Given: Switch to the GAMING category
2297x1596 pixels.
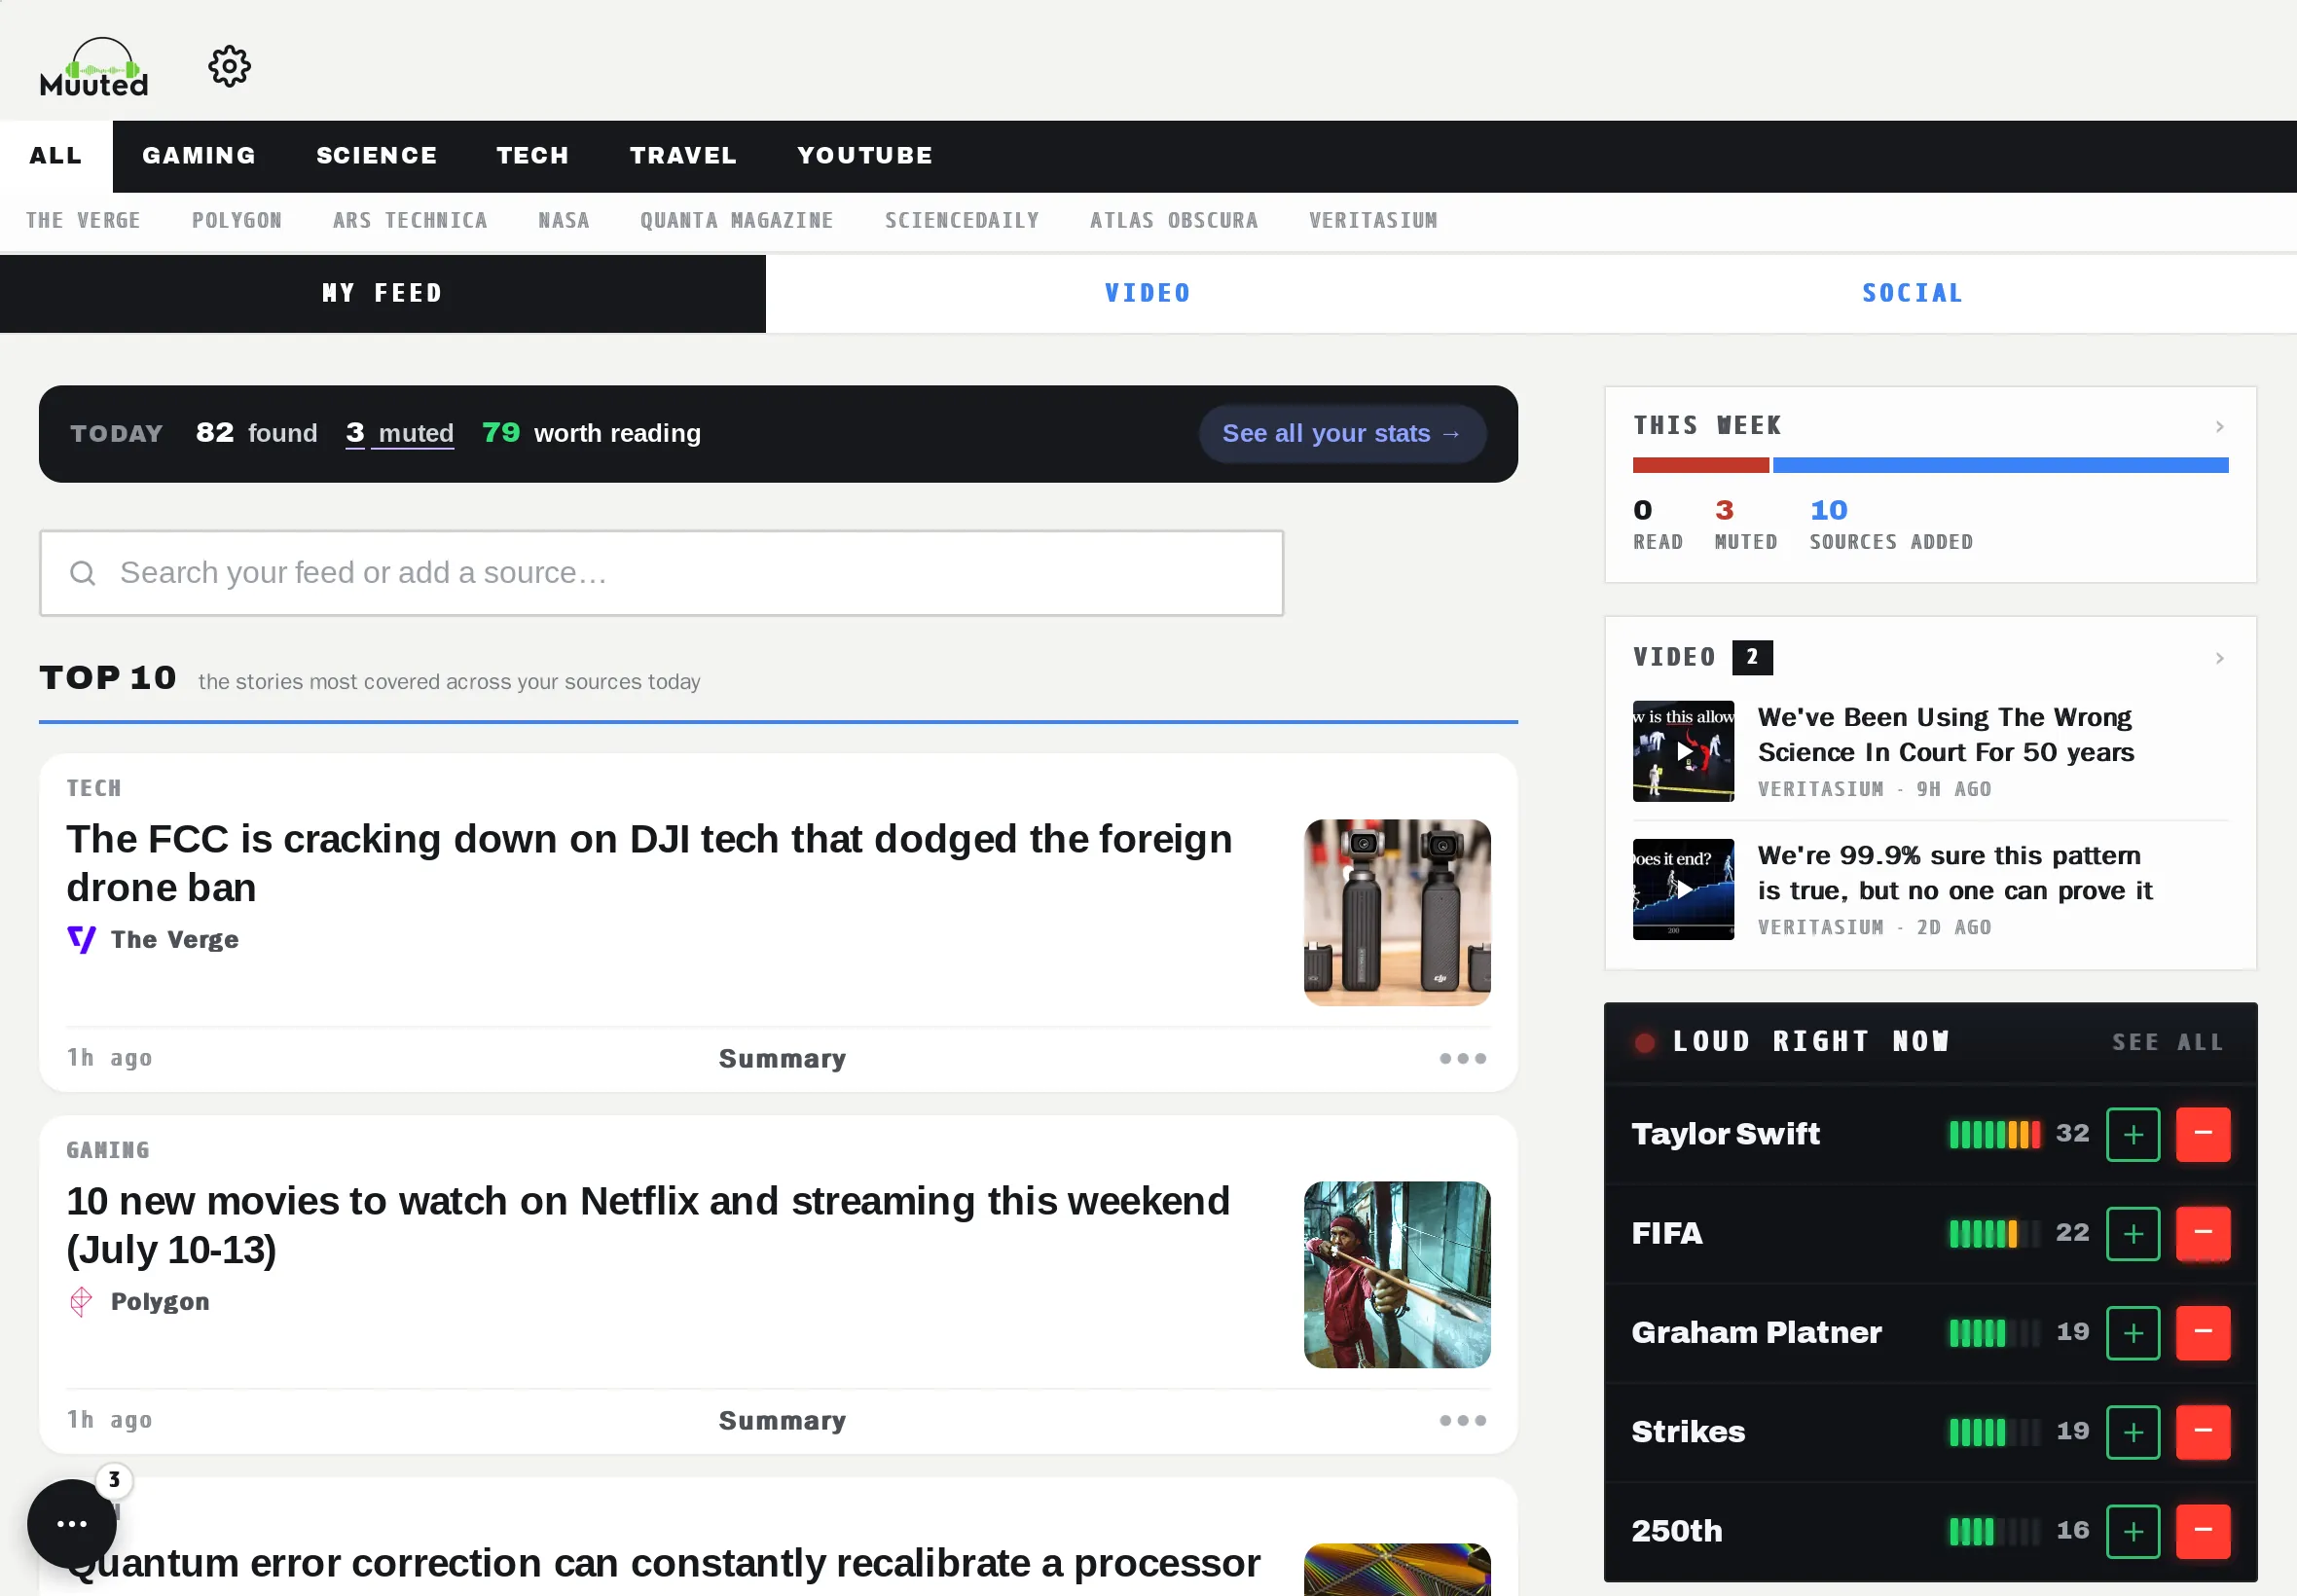Looking at the screenshot, I should (x=199, y=156).
